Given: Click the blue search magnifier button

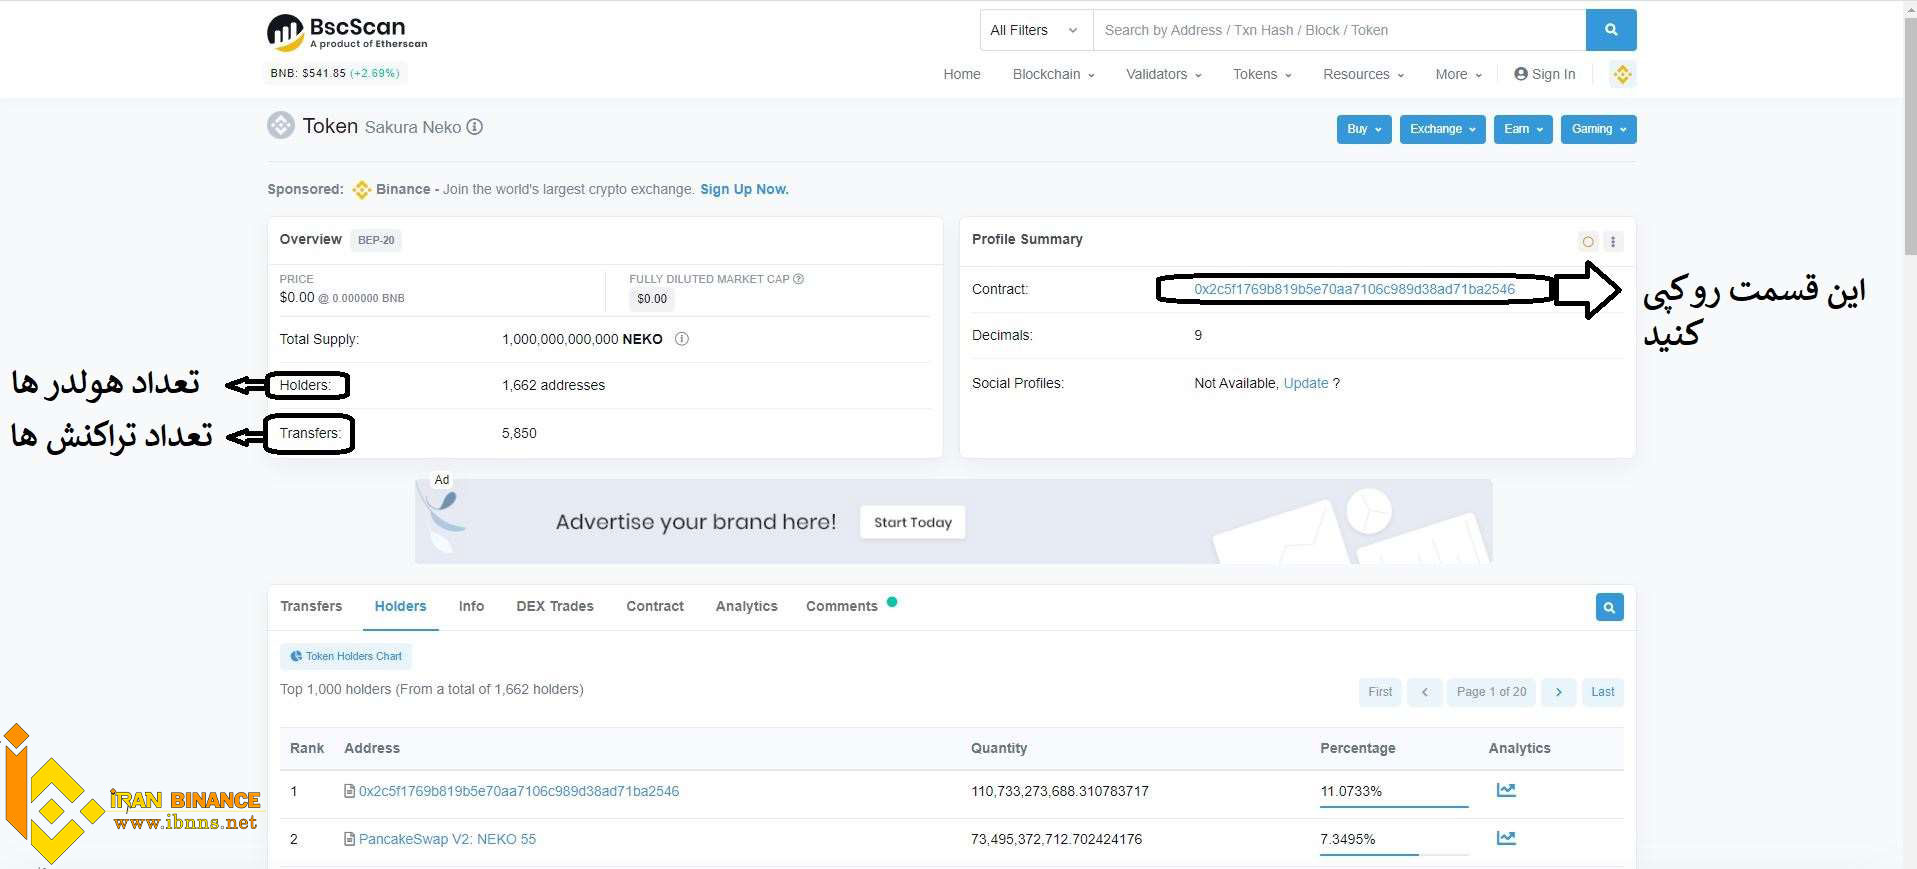Looking at the screenshot, I should click(x=1611, y=30).
